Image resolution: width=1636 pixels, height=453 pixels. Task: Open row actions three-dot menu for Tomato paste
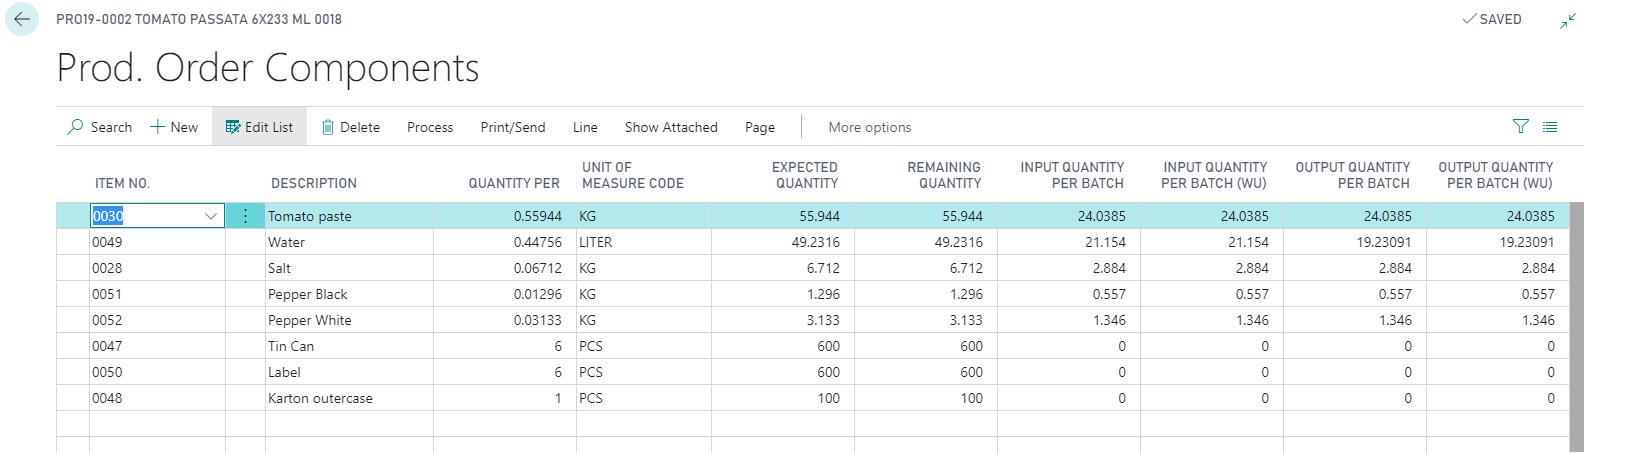pyautogui.click(x=245, y=216)
